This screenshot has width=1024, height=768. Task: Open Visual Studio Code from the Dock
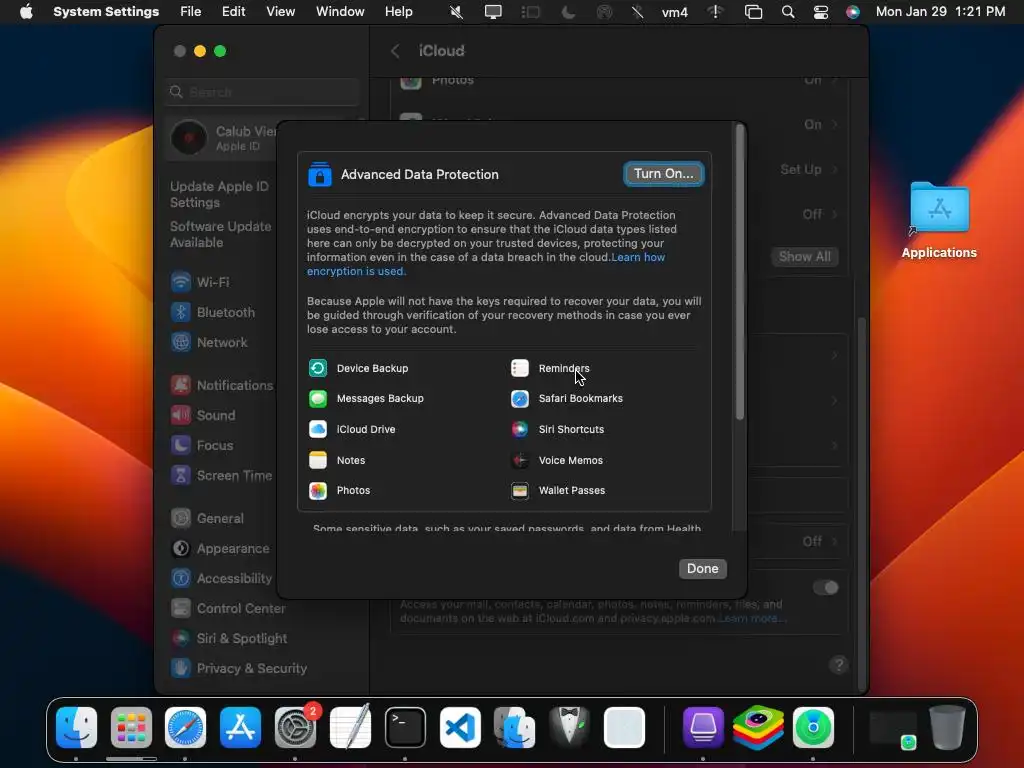(x=460, y=727)
